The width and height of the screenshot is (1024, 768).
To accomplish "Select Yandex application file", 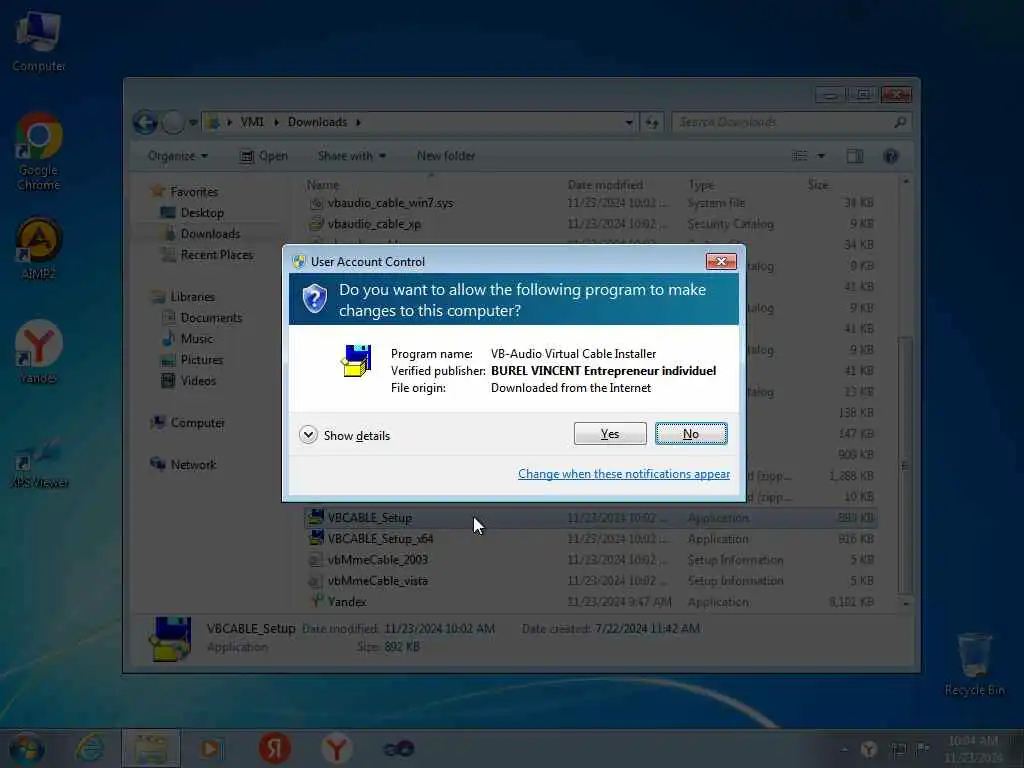I will [x=591, y=601].
